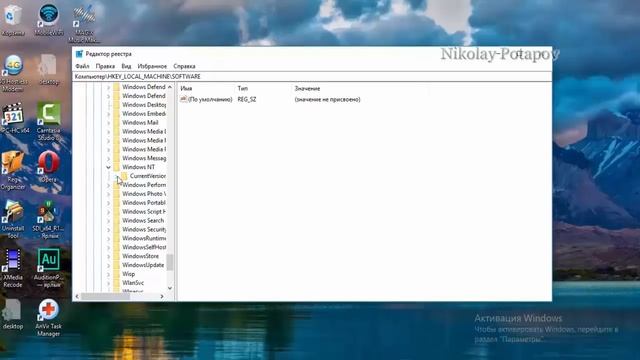Screen dimensions: 640x360
Task: Expand the WindowsUpdate key arrow
Action: click(x=108, y=265)
